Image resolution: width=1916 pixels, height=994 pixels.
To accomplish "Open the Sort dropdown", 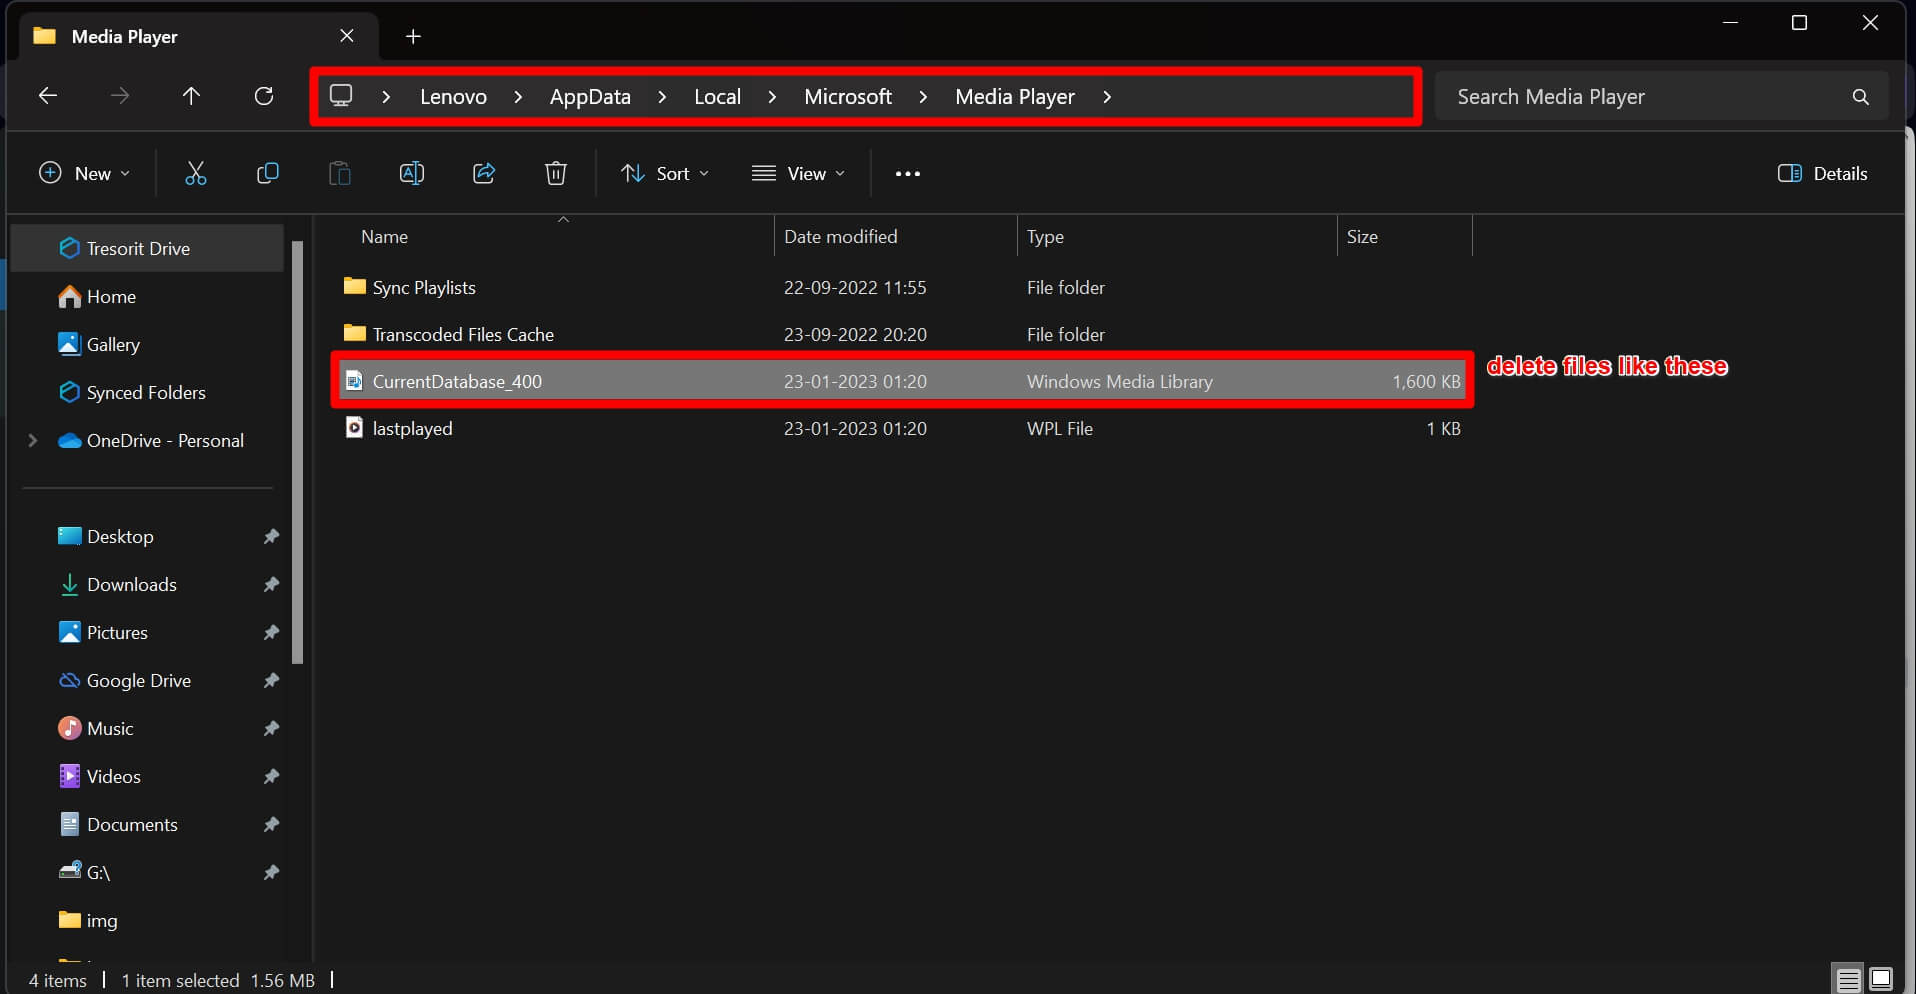I will [664, 173].
